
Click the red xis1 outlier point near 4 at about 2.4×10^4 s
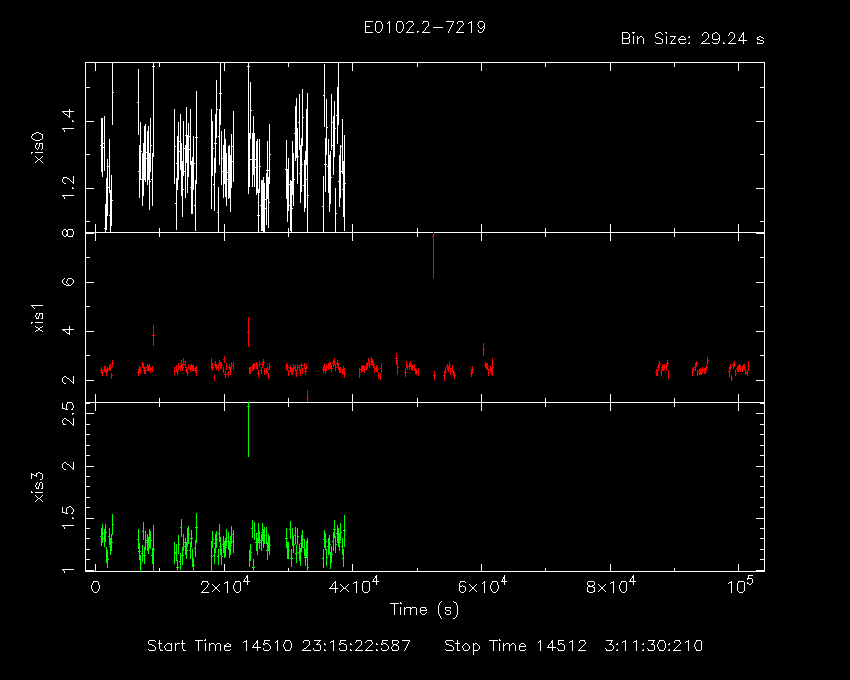coord(248,332)
